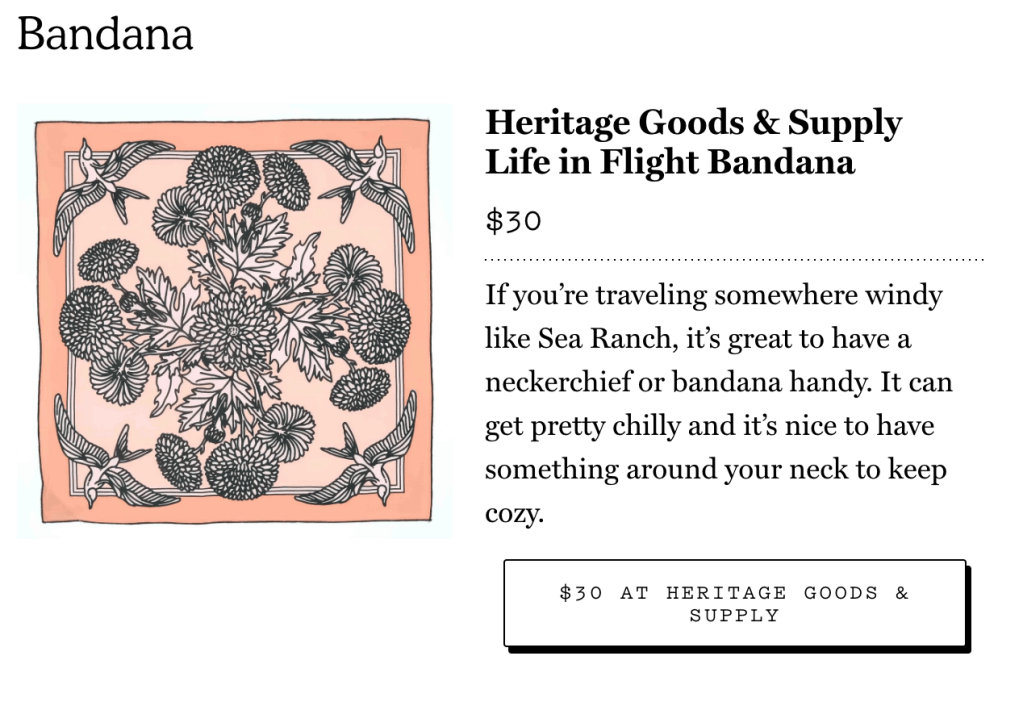Screen dimensions: 1023x702
Task: Click the $30 price under the title
Action: click(513, 220)
